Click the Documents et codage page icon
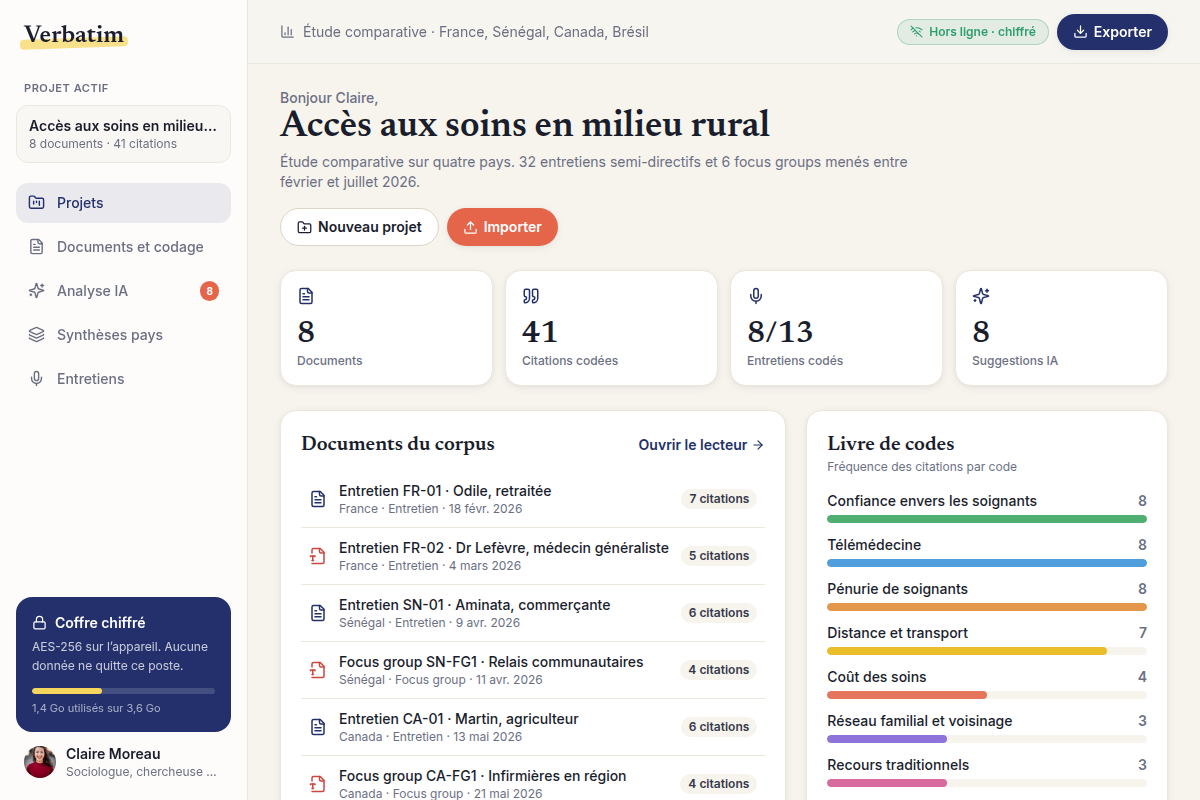Image resolution: width=1200 pixels, height=800 pixels. click(x=37, y=247)
